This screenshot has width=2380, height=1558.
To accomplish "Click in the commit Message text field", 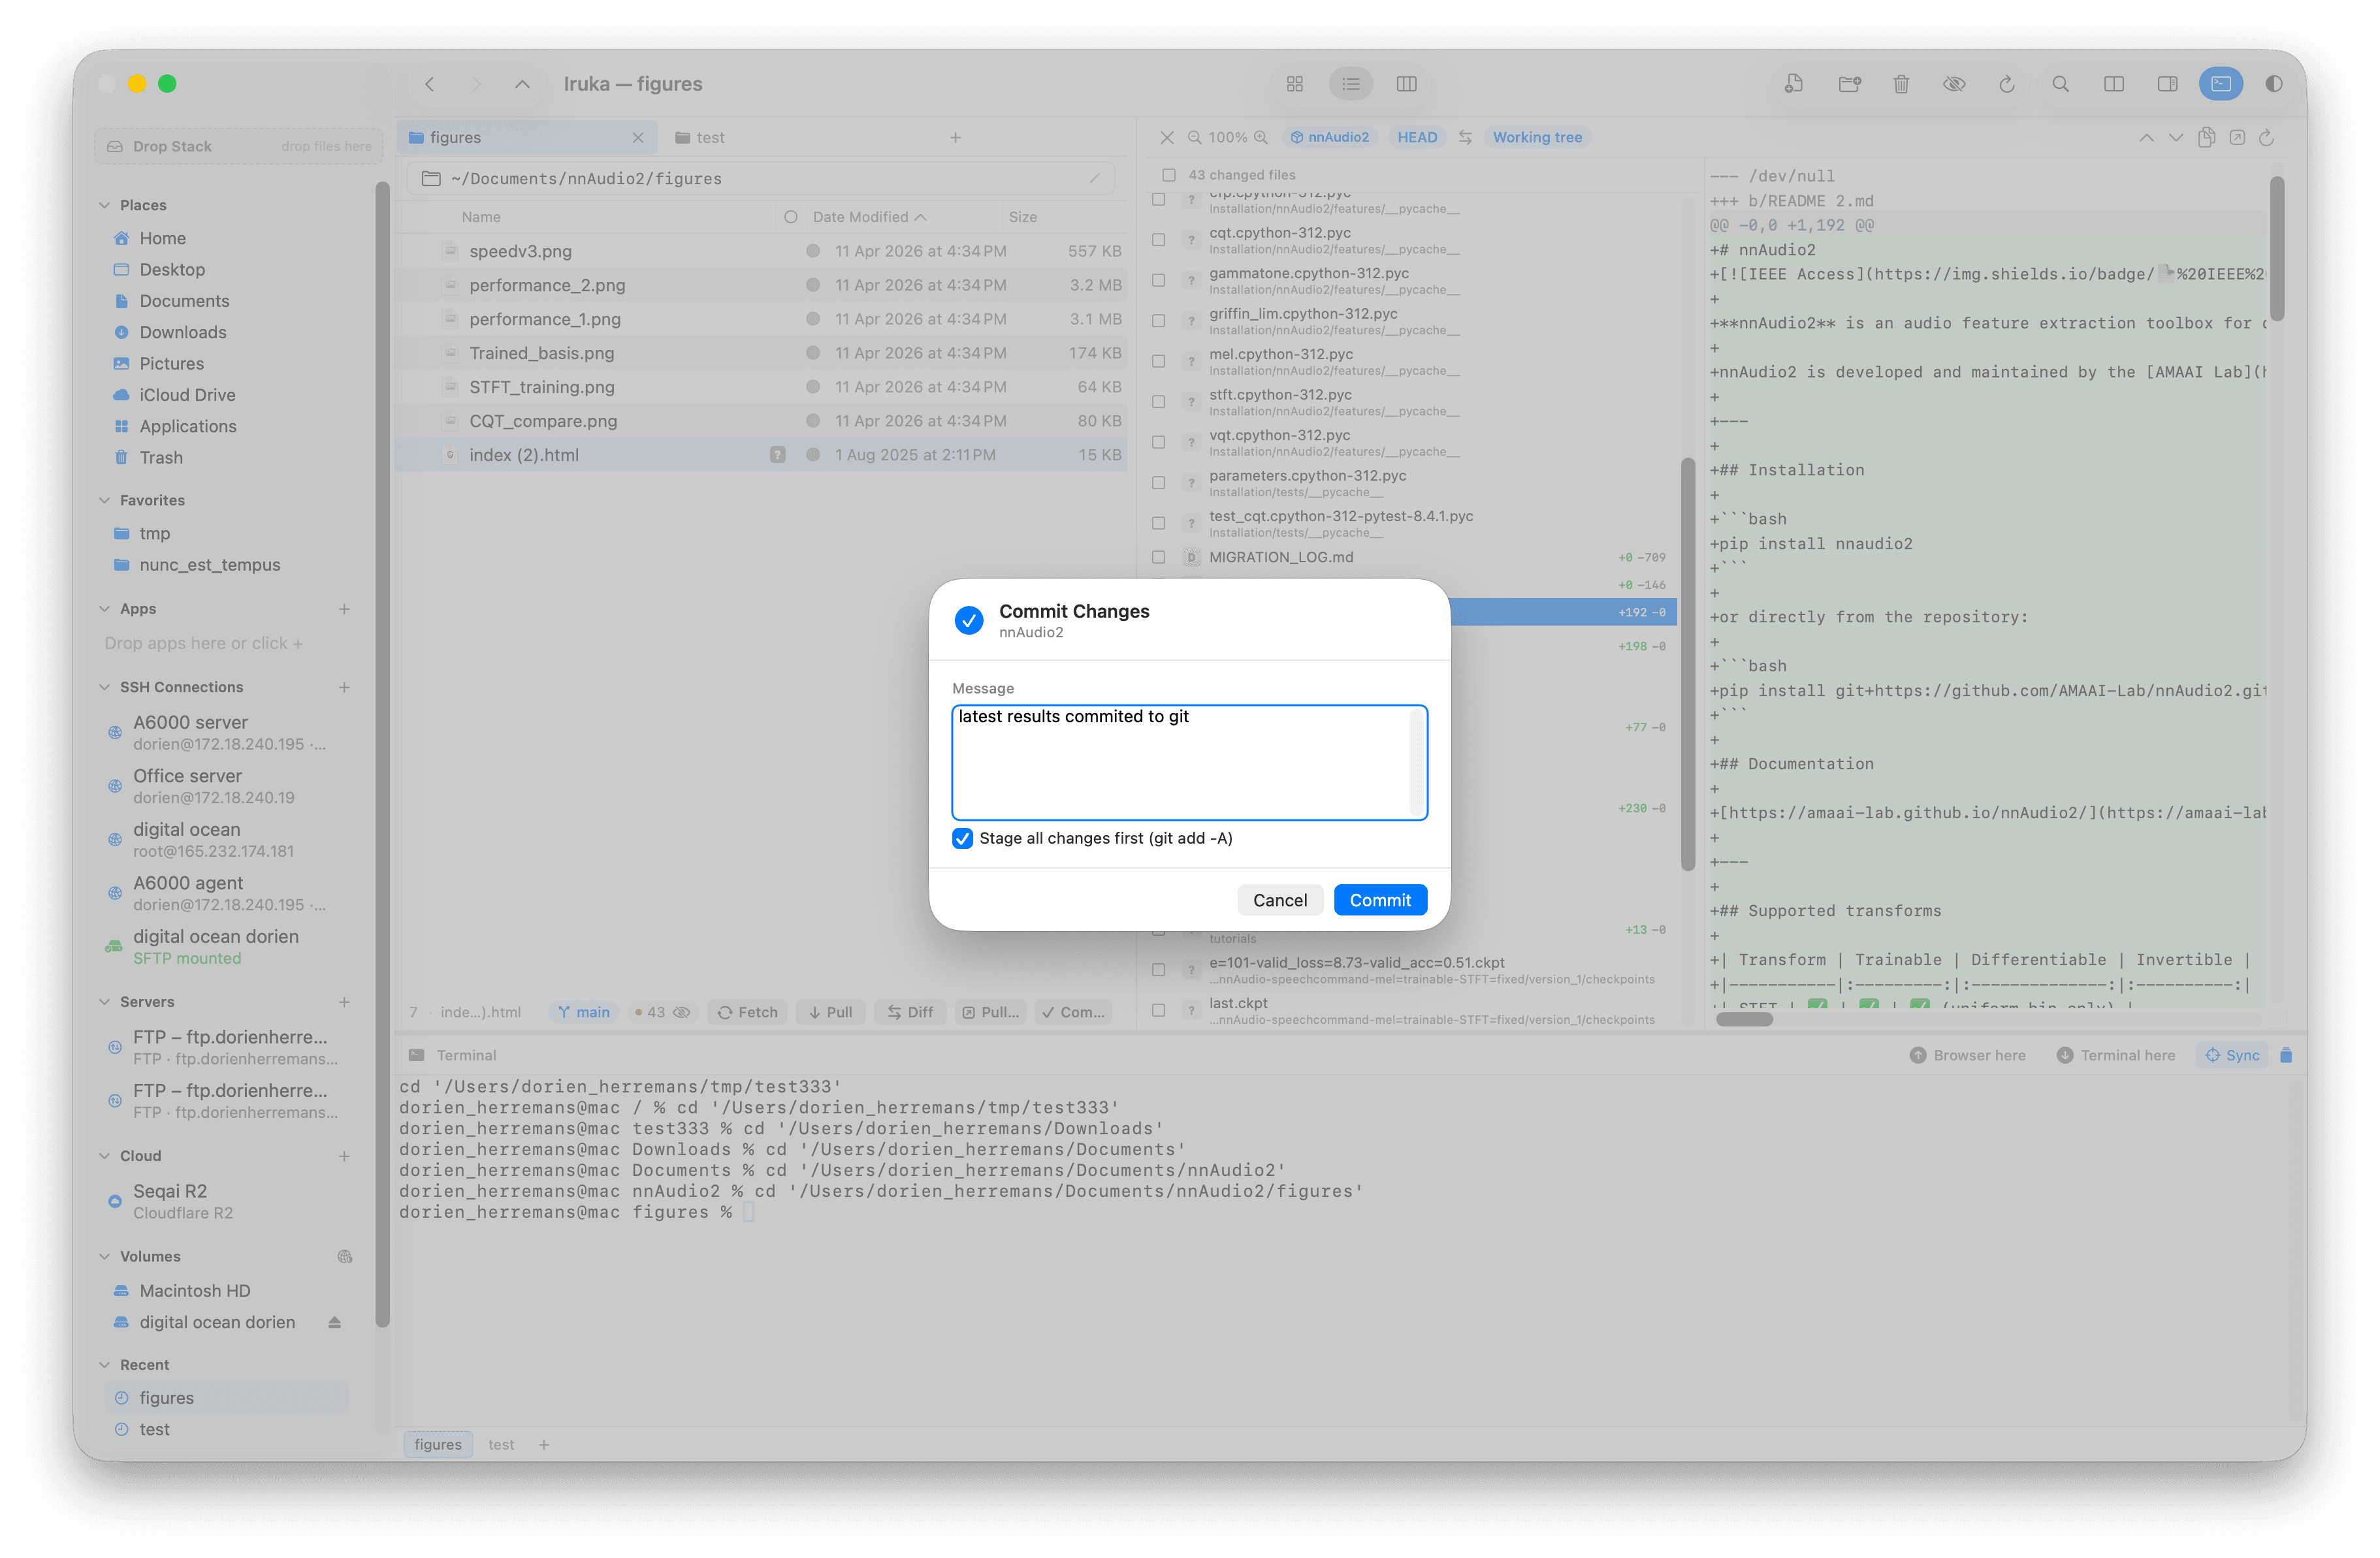I will tap(1189, 762).
